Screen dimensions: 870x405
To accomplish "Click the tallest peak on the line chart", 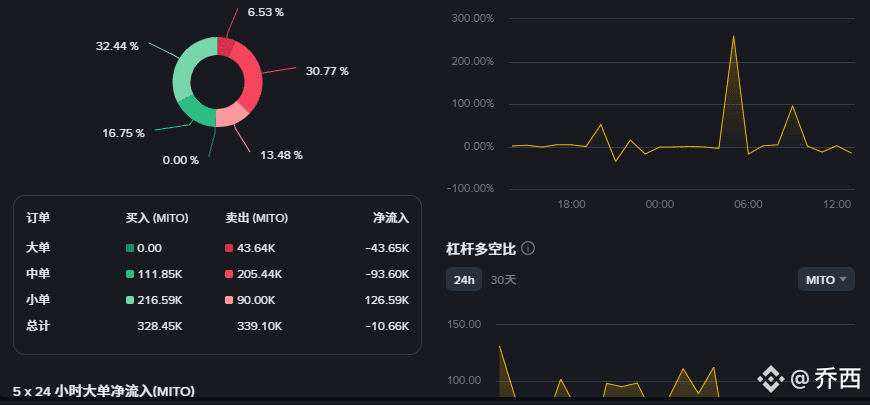I will [733, 37].
